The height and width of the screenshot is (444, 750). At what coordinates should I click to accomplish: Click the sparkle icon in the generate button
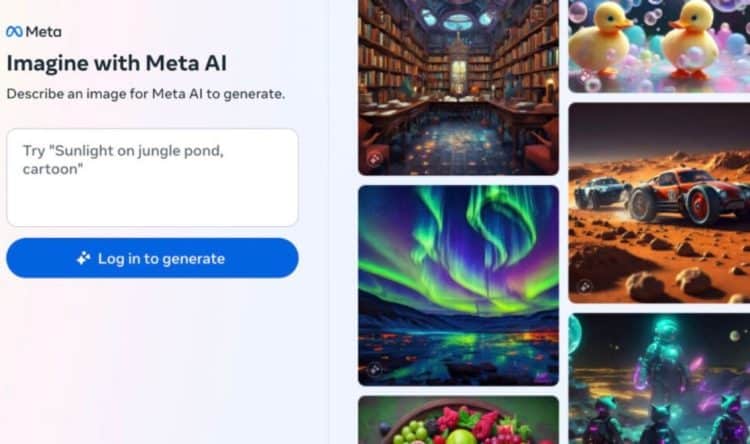click(84, 258)
